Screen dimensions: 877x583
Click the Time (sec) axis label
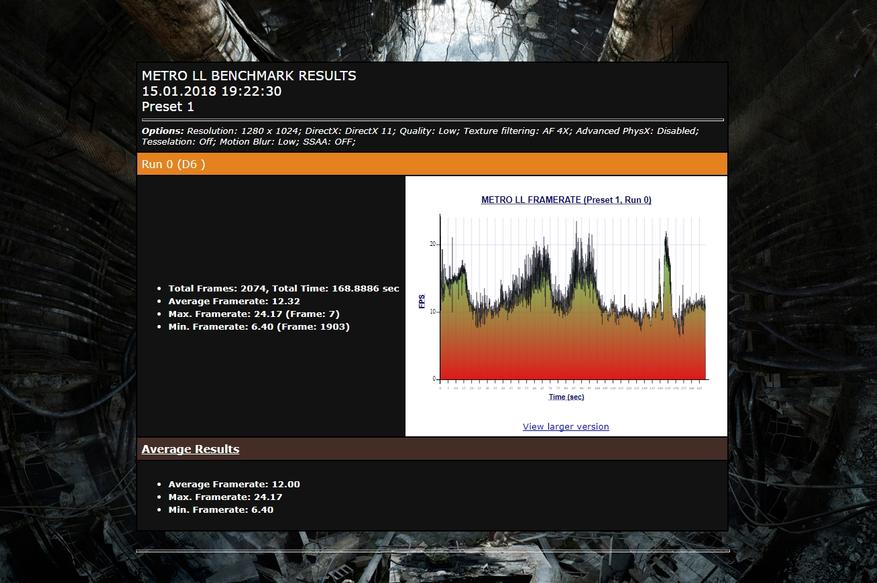coord(565,397)
